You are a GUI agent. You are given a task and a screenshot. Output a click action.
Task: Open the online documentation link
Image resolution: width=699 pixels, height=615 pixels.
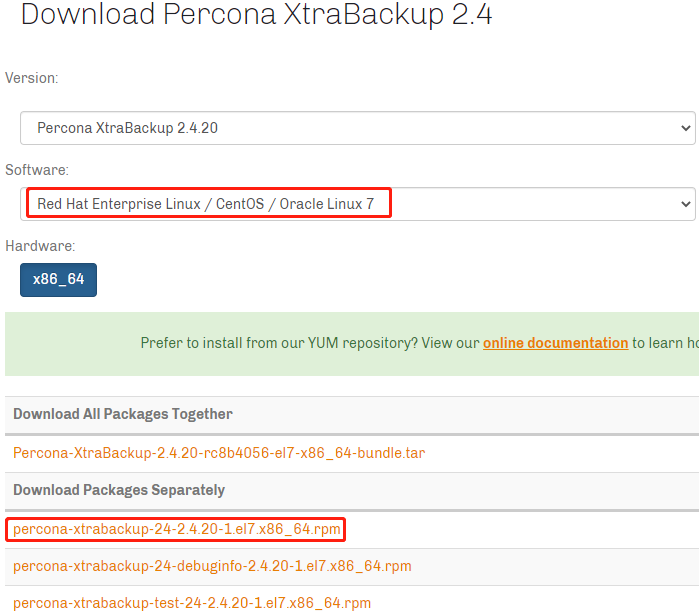555,343
